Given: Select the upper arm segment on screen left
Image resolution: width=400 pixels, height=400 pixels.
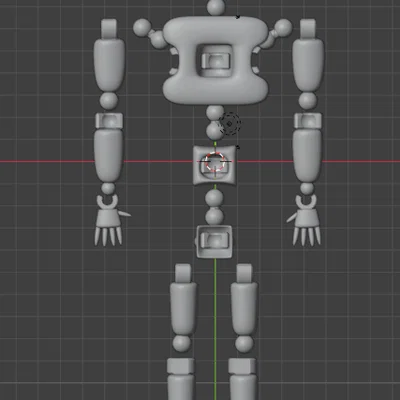Looking at the screenshot, I should pos(109,65).
